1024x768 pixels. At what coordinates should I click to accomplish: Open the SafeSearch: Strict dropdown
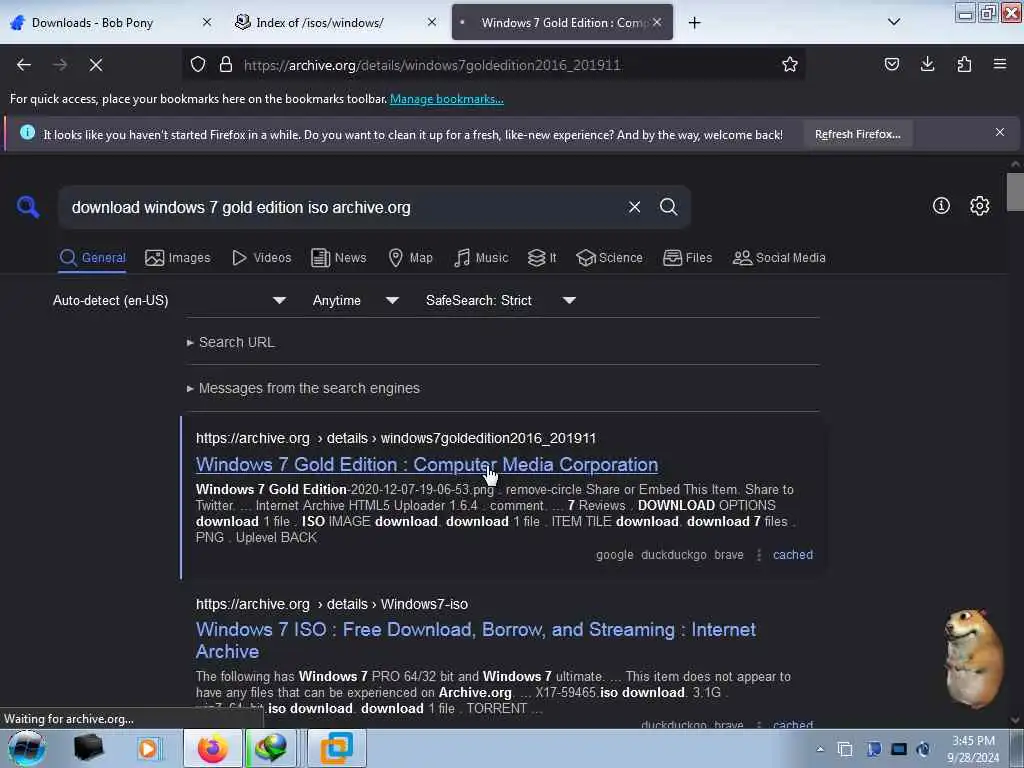[x=500, y=300]
